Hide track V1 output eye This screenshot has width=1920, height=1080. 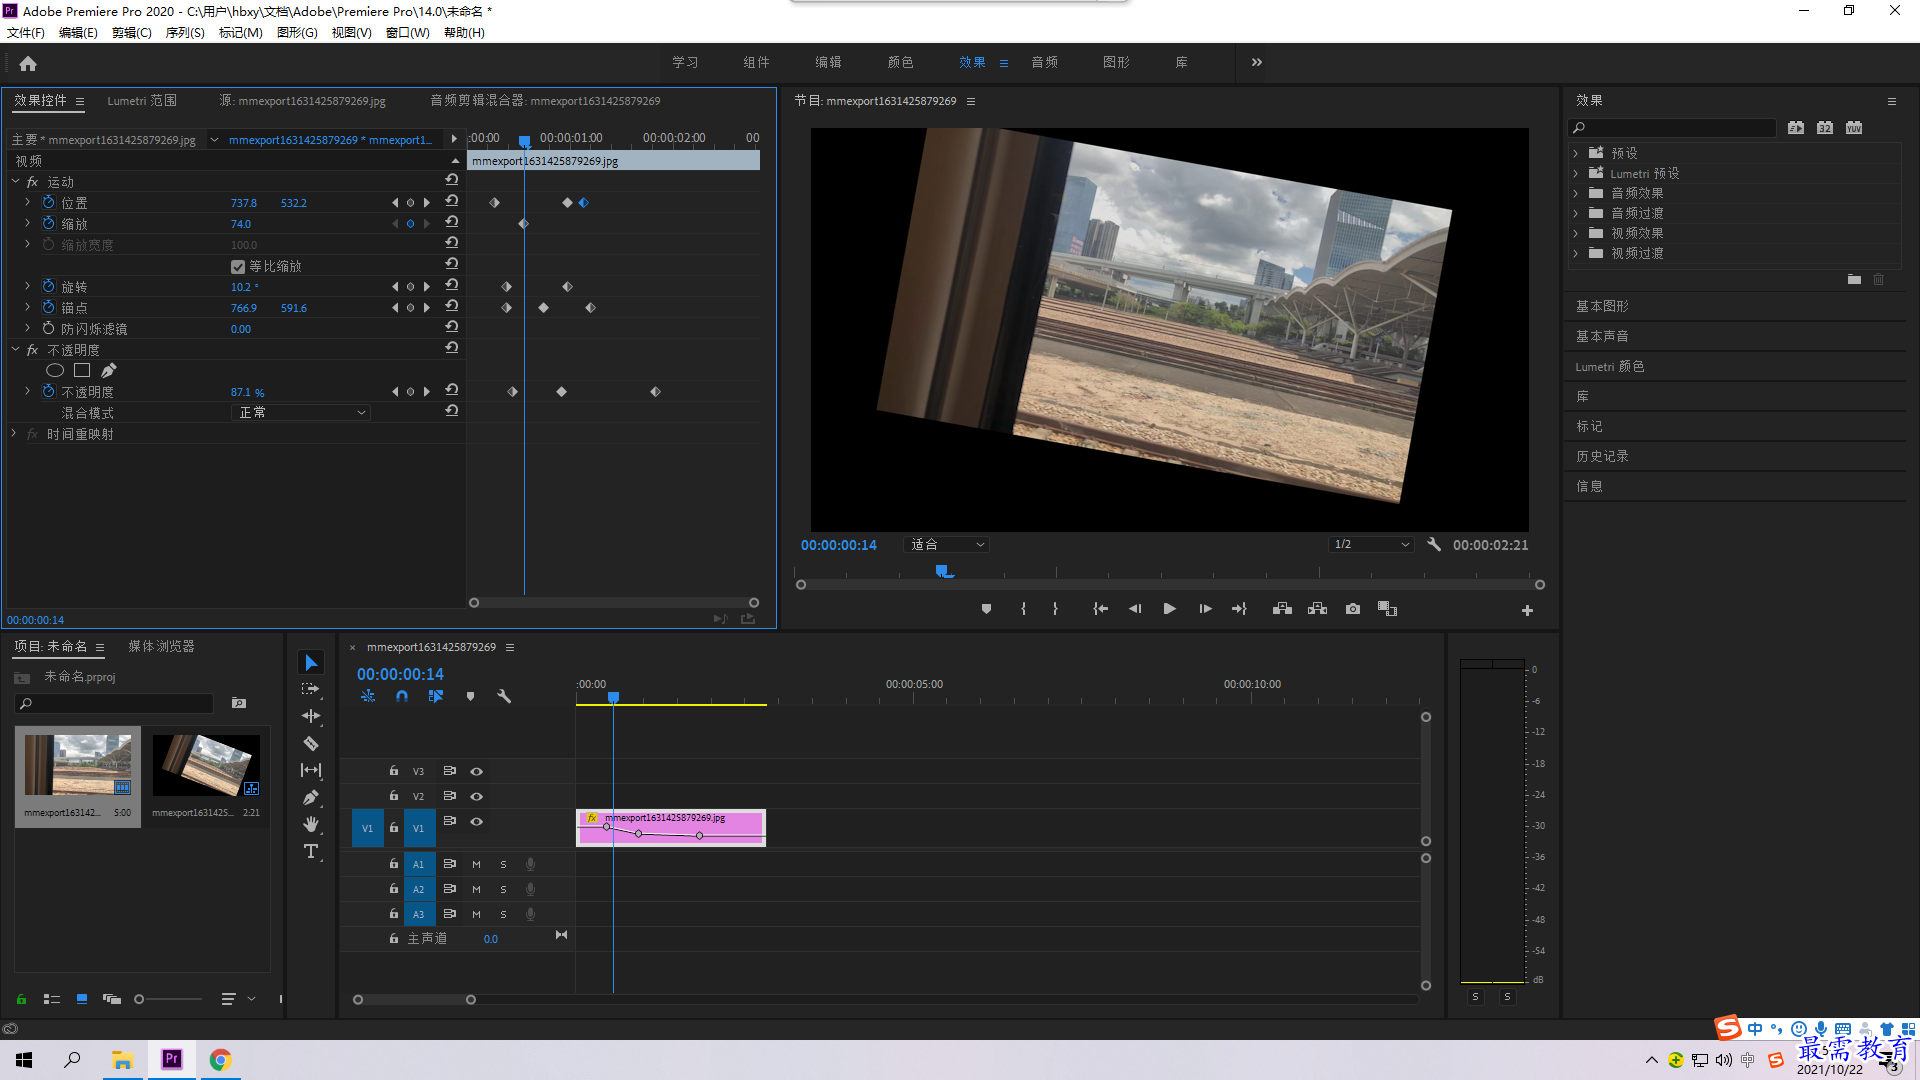477,821
